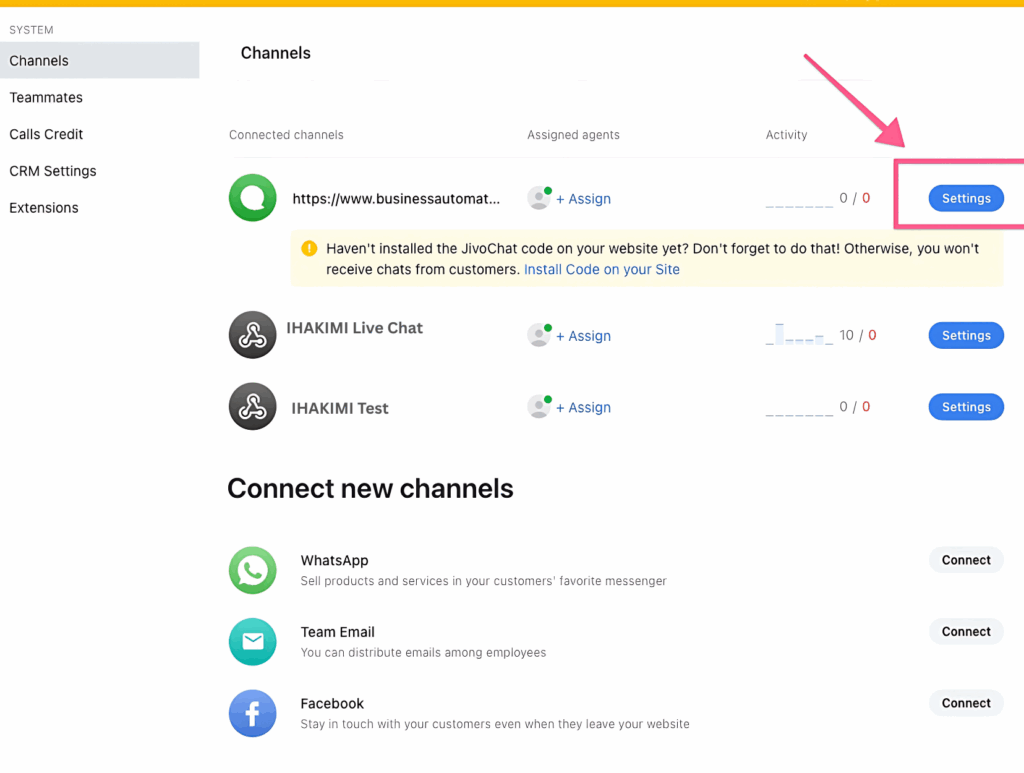
Task: Open Settings for IHAKIMI Live Chat
Action: click(x=965, y=335)
